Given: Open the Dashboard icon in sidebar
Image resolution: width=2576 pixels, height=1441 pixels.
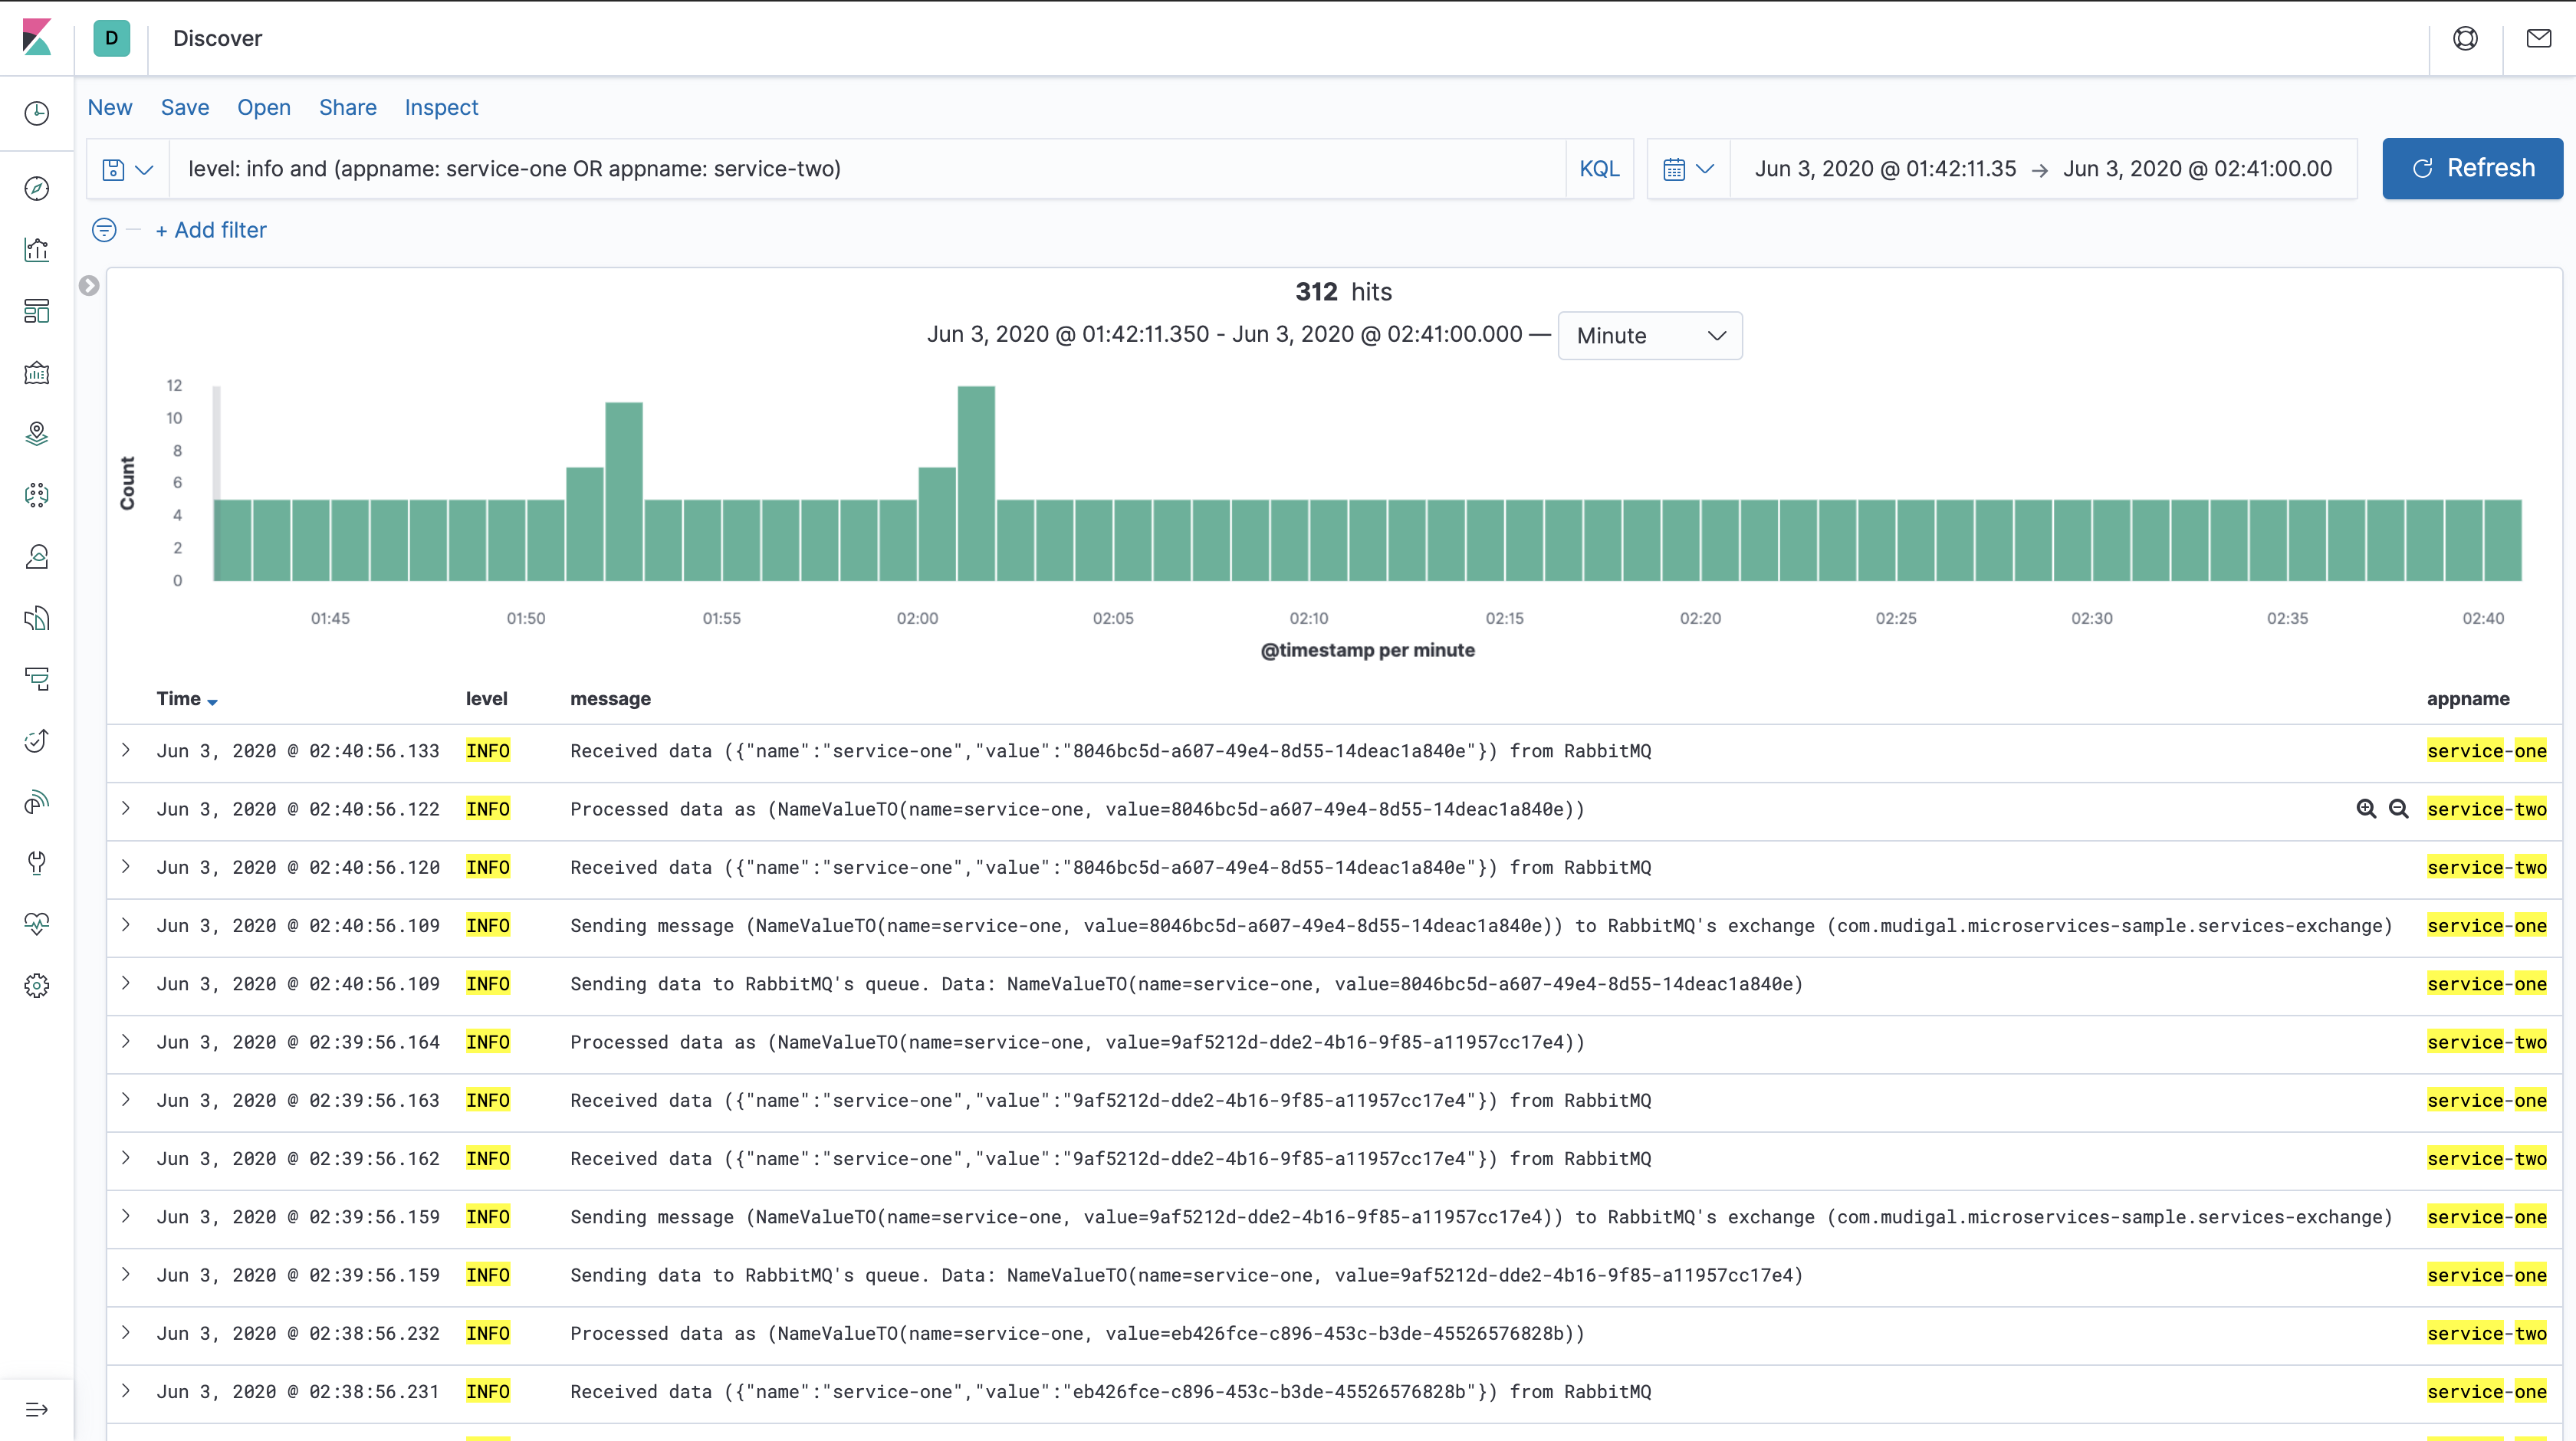Looking at the screenshot, I should tap(37, 311).
